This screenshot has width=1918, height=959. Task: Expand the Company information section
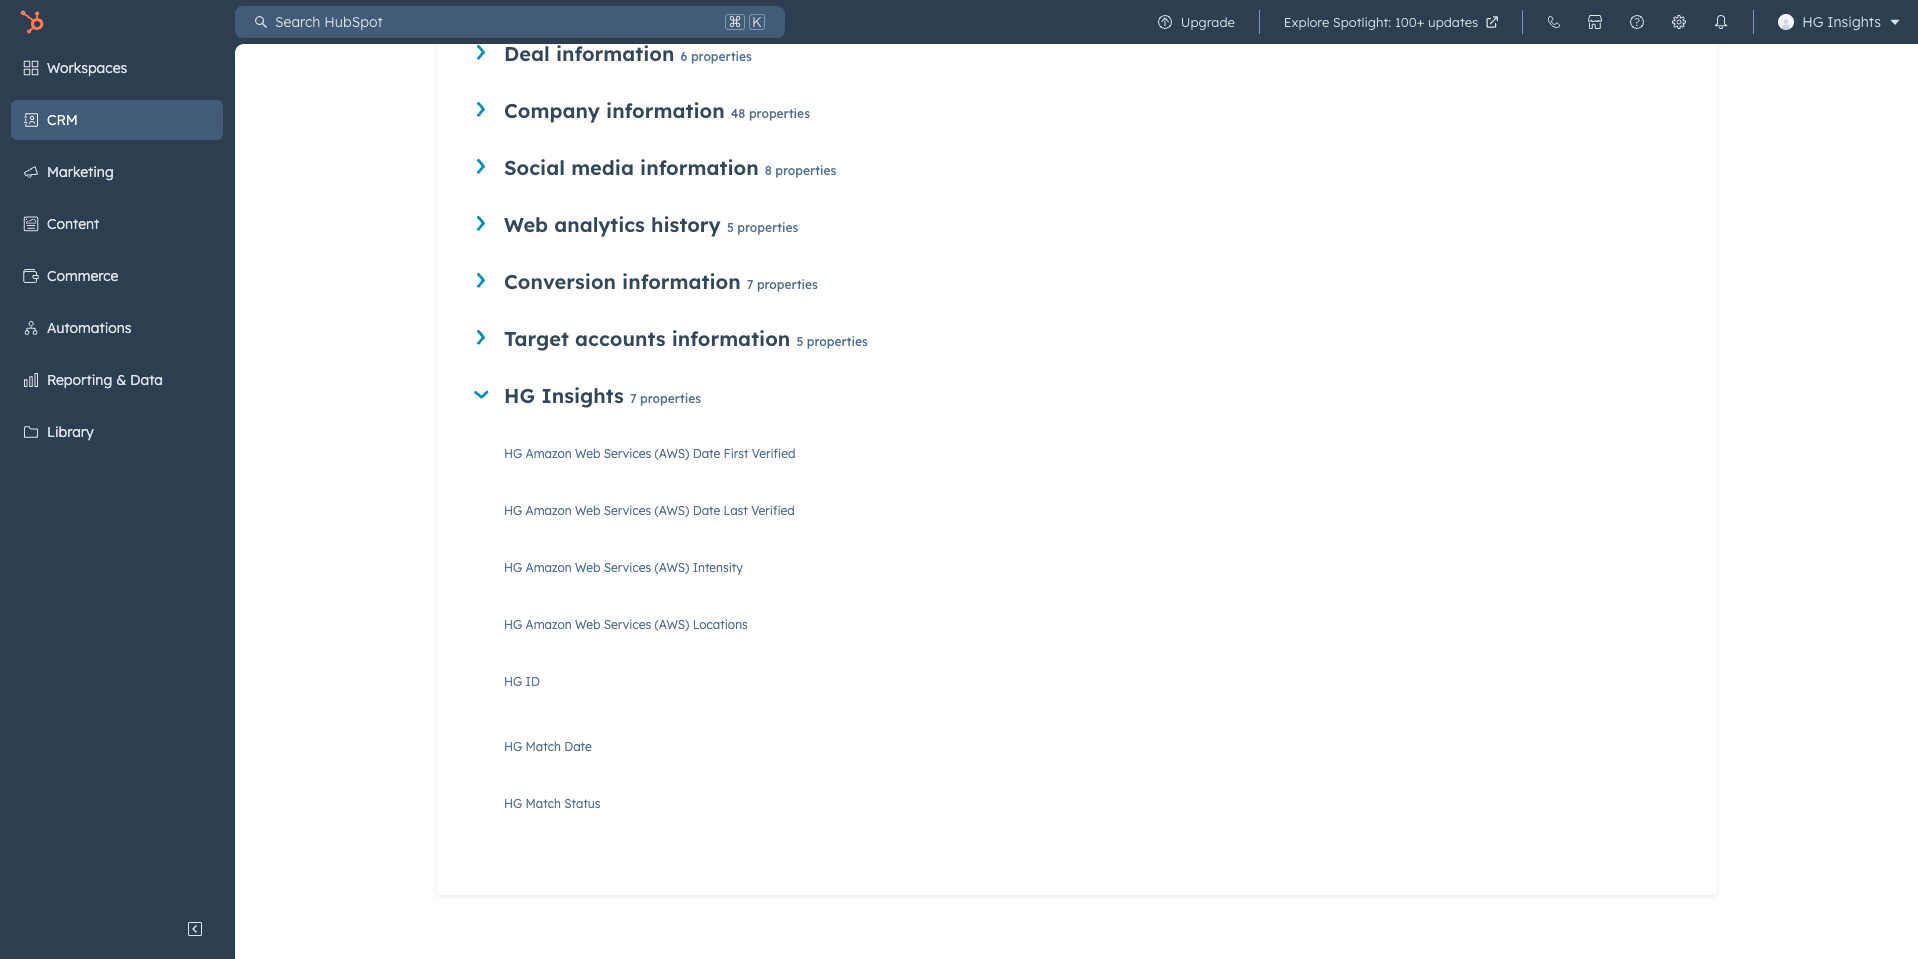[x=481, y=110]
